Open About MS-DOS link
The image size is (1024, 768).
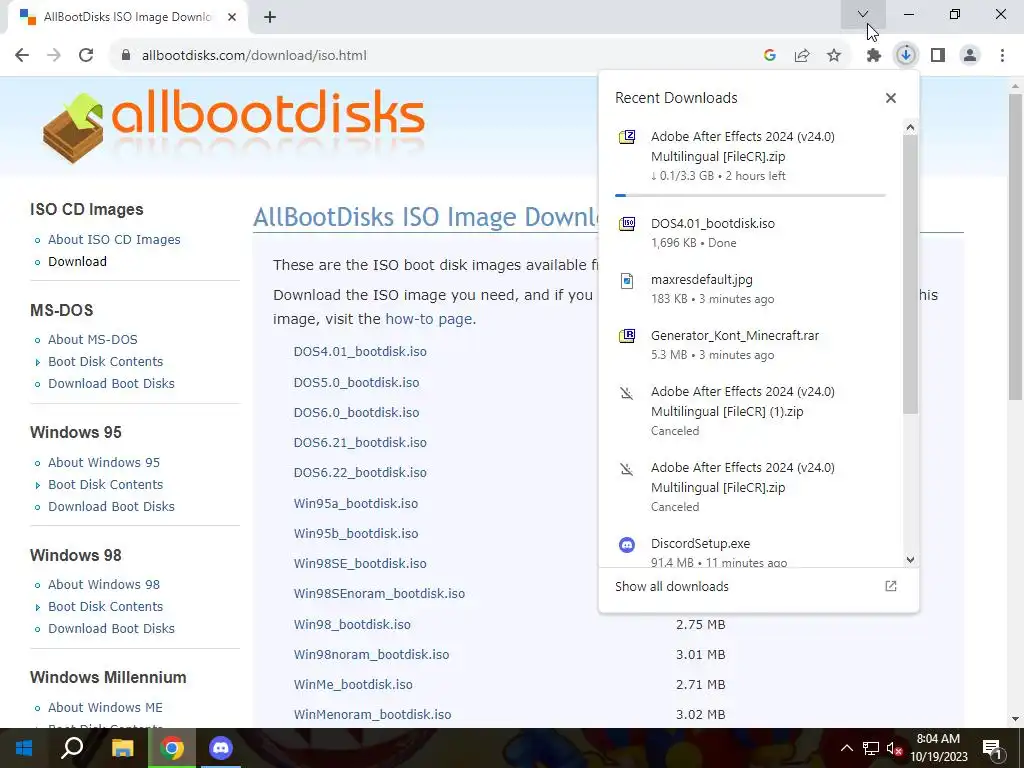93,340
